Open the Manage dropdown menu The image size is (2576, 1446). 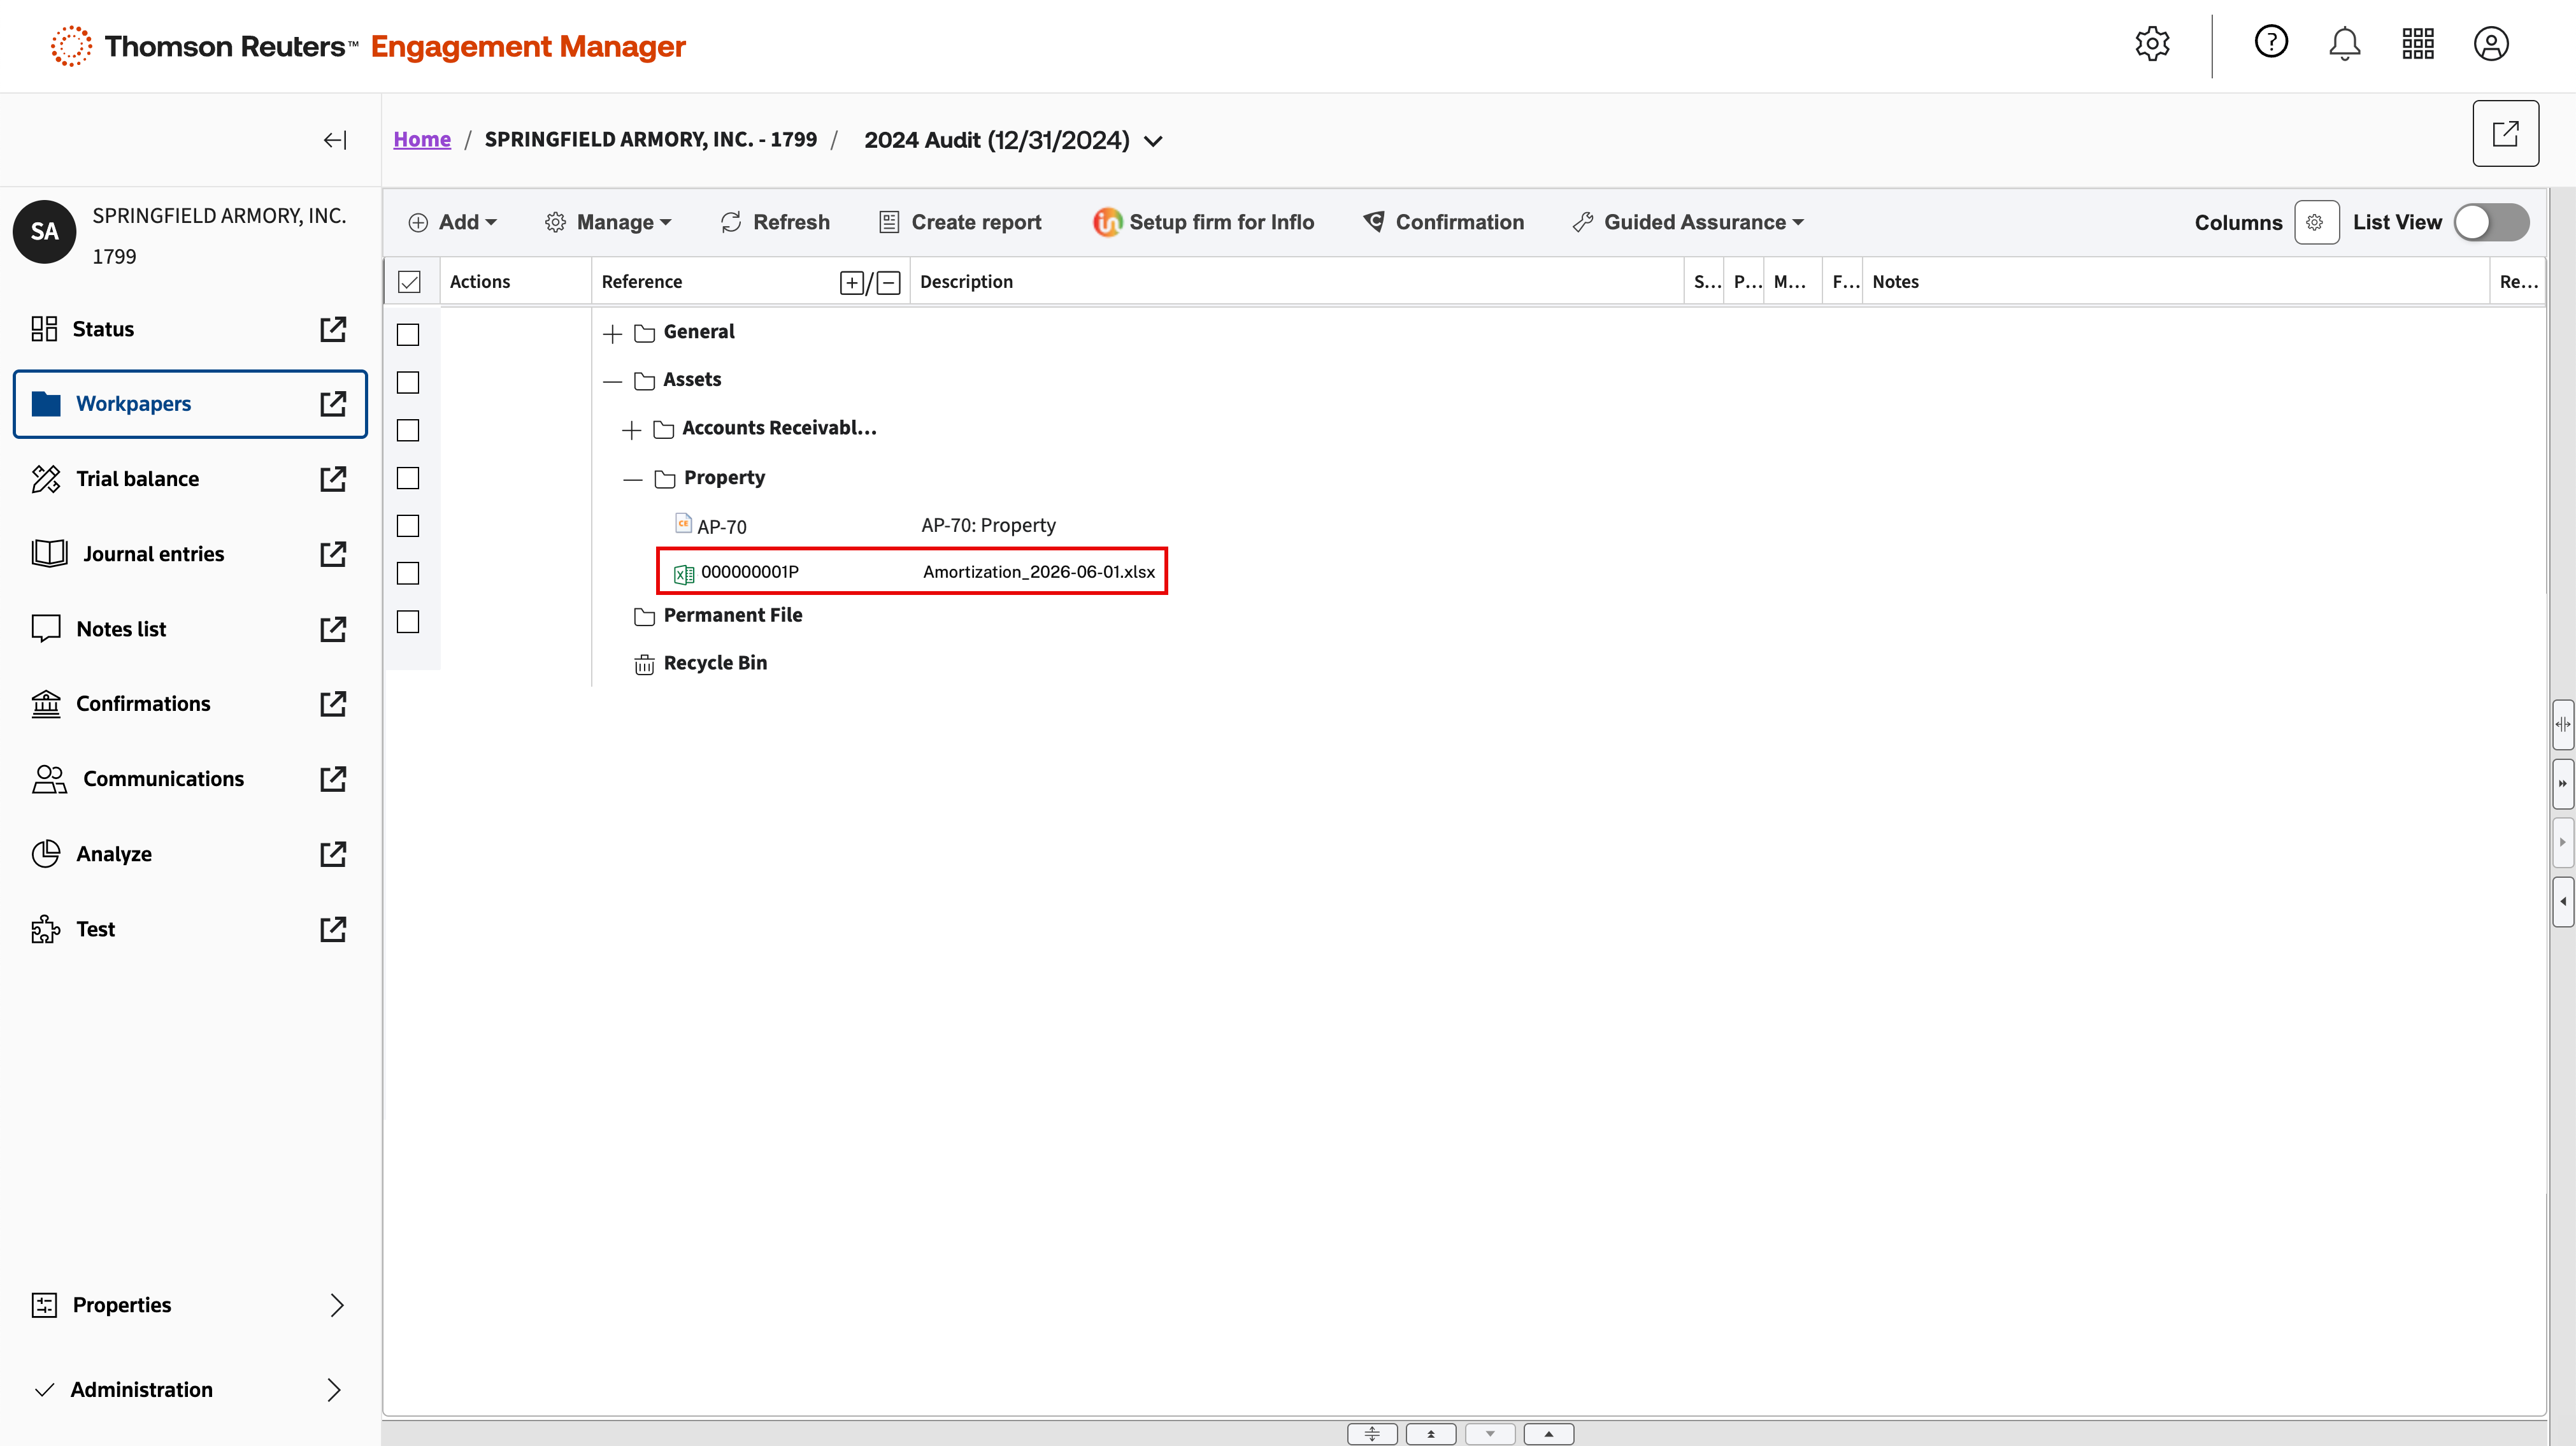point(608,222)
